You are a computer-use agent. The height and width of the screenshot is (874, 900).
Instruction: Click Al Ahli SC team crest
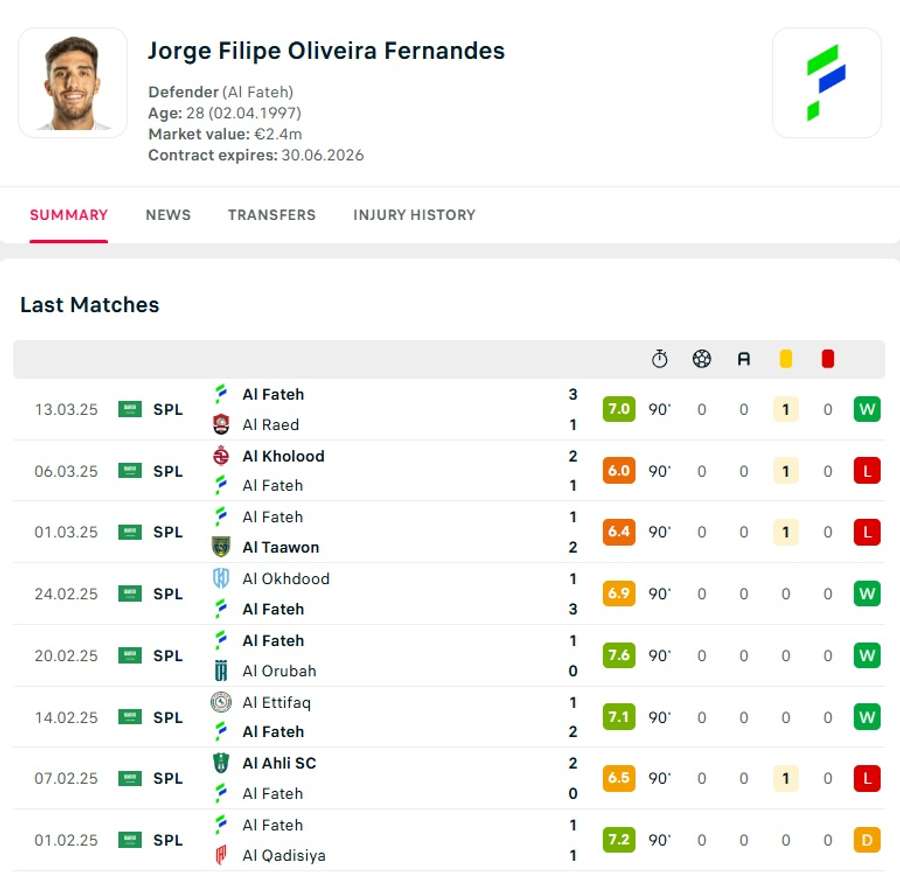(x=221, y=763)
